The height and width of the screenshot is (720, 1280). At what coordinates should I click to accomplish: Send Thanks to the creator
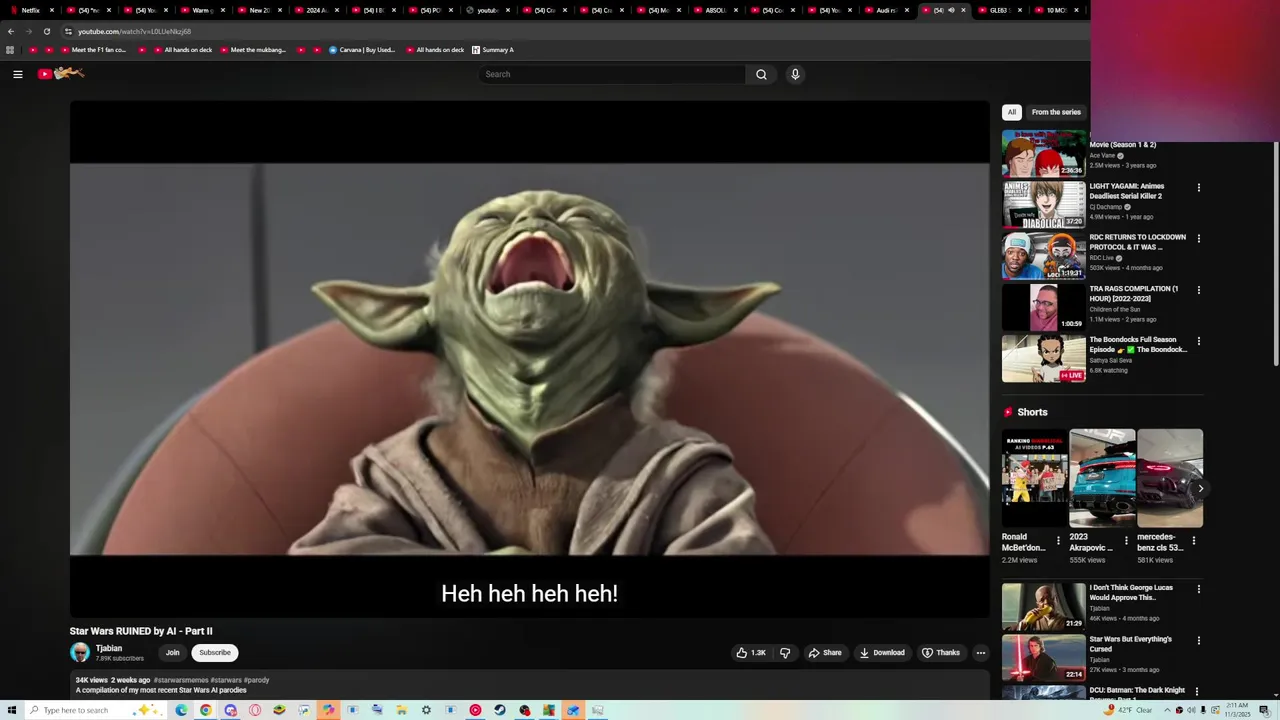point(941,653)
